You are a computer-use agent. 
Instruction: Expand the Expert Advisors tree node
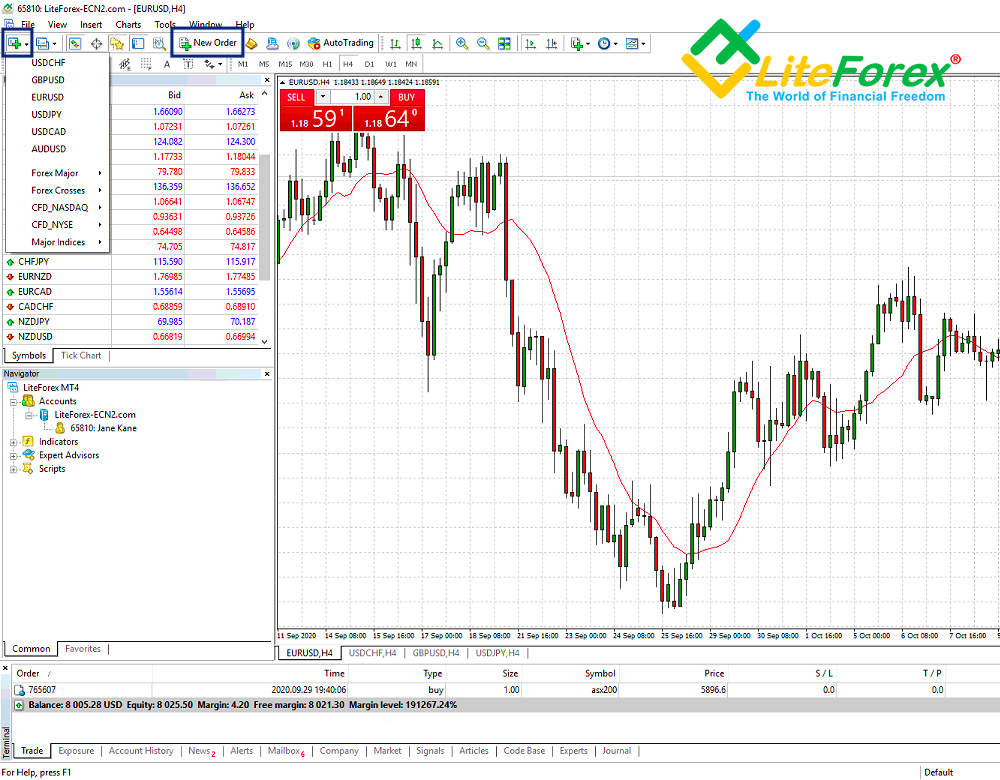pyautogui.click(x=13, y=455)
